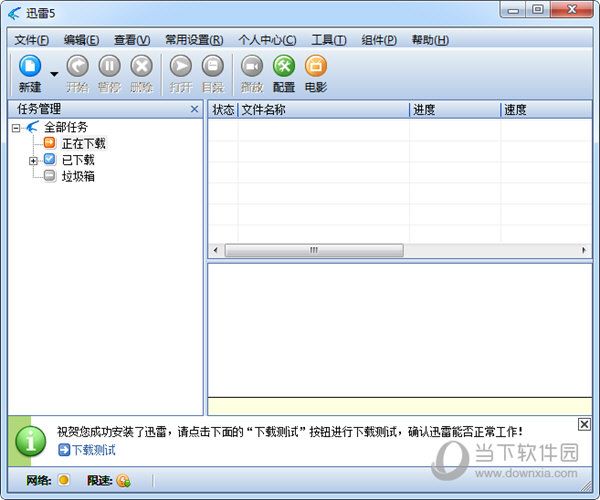Viewport: 600px width, 500px height.
Task: Click the 暂停 pause toolbar icon
Action: click(109, 66)
